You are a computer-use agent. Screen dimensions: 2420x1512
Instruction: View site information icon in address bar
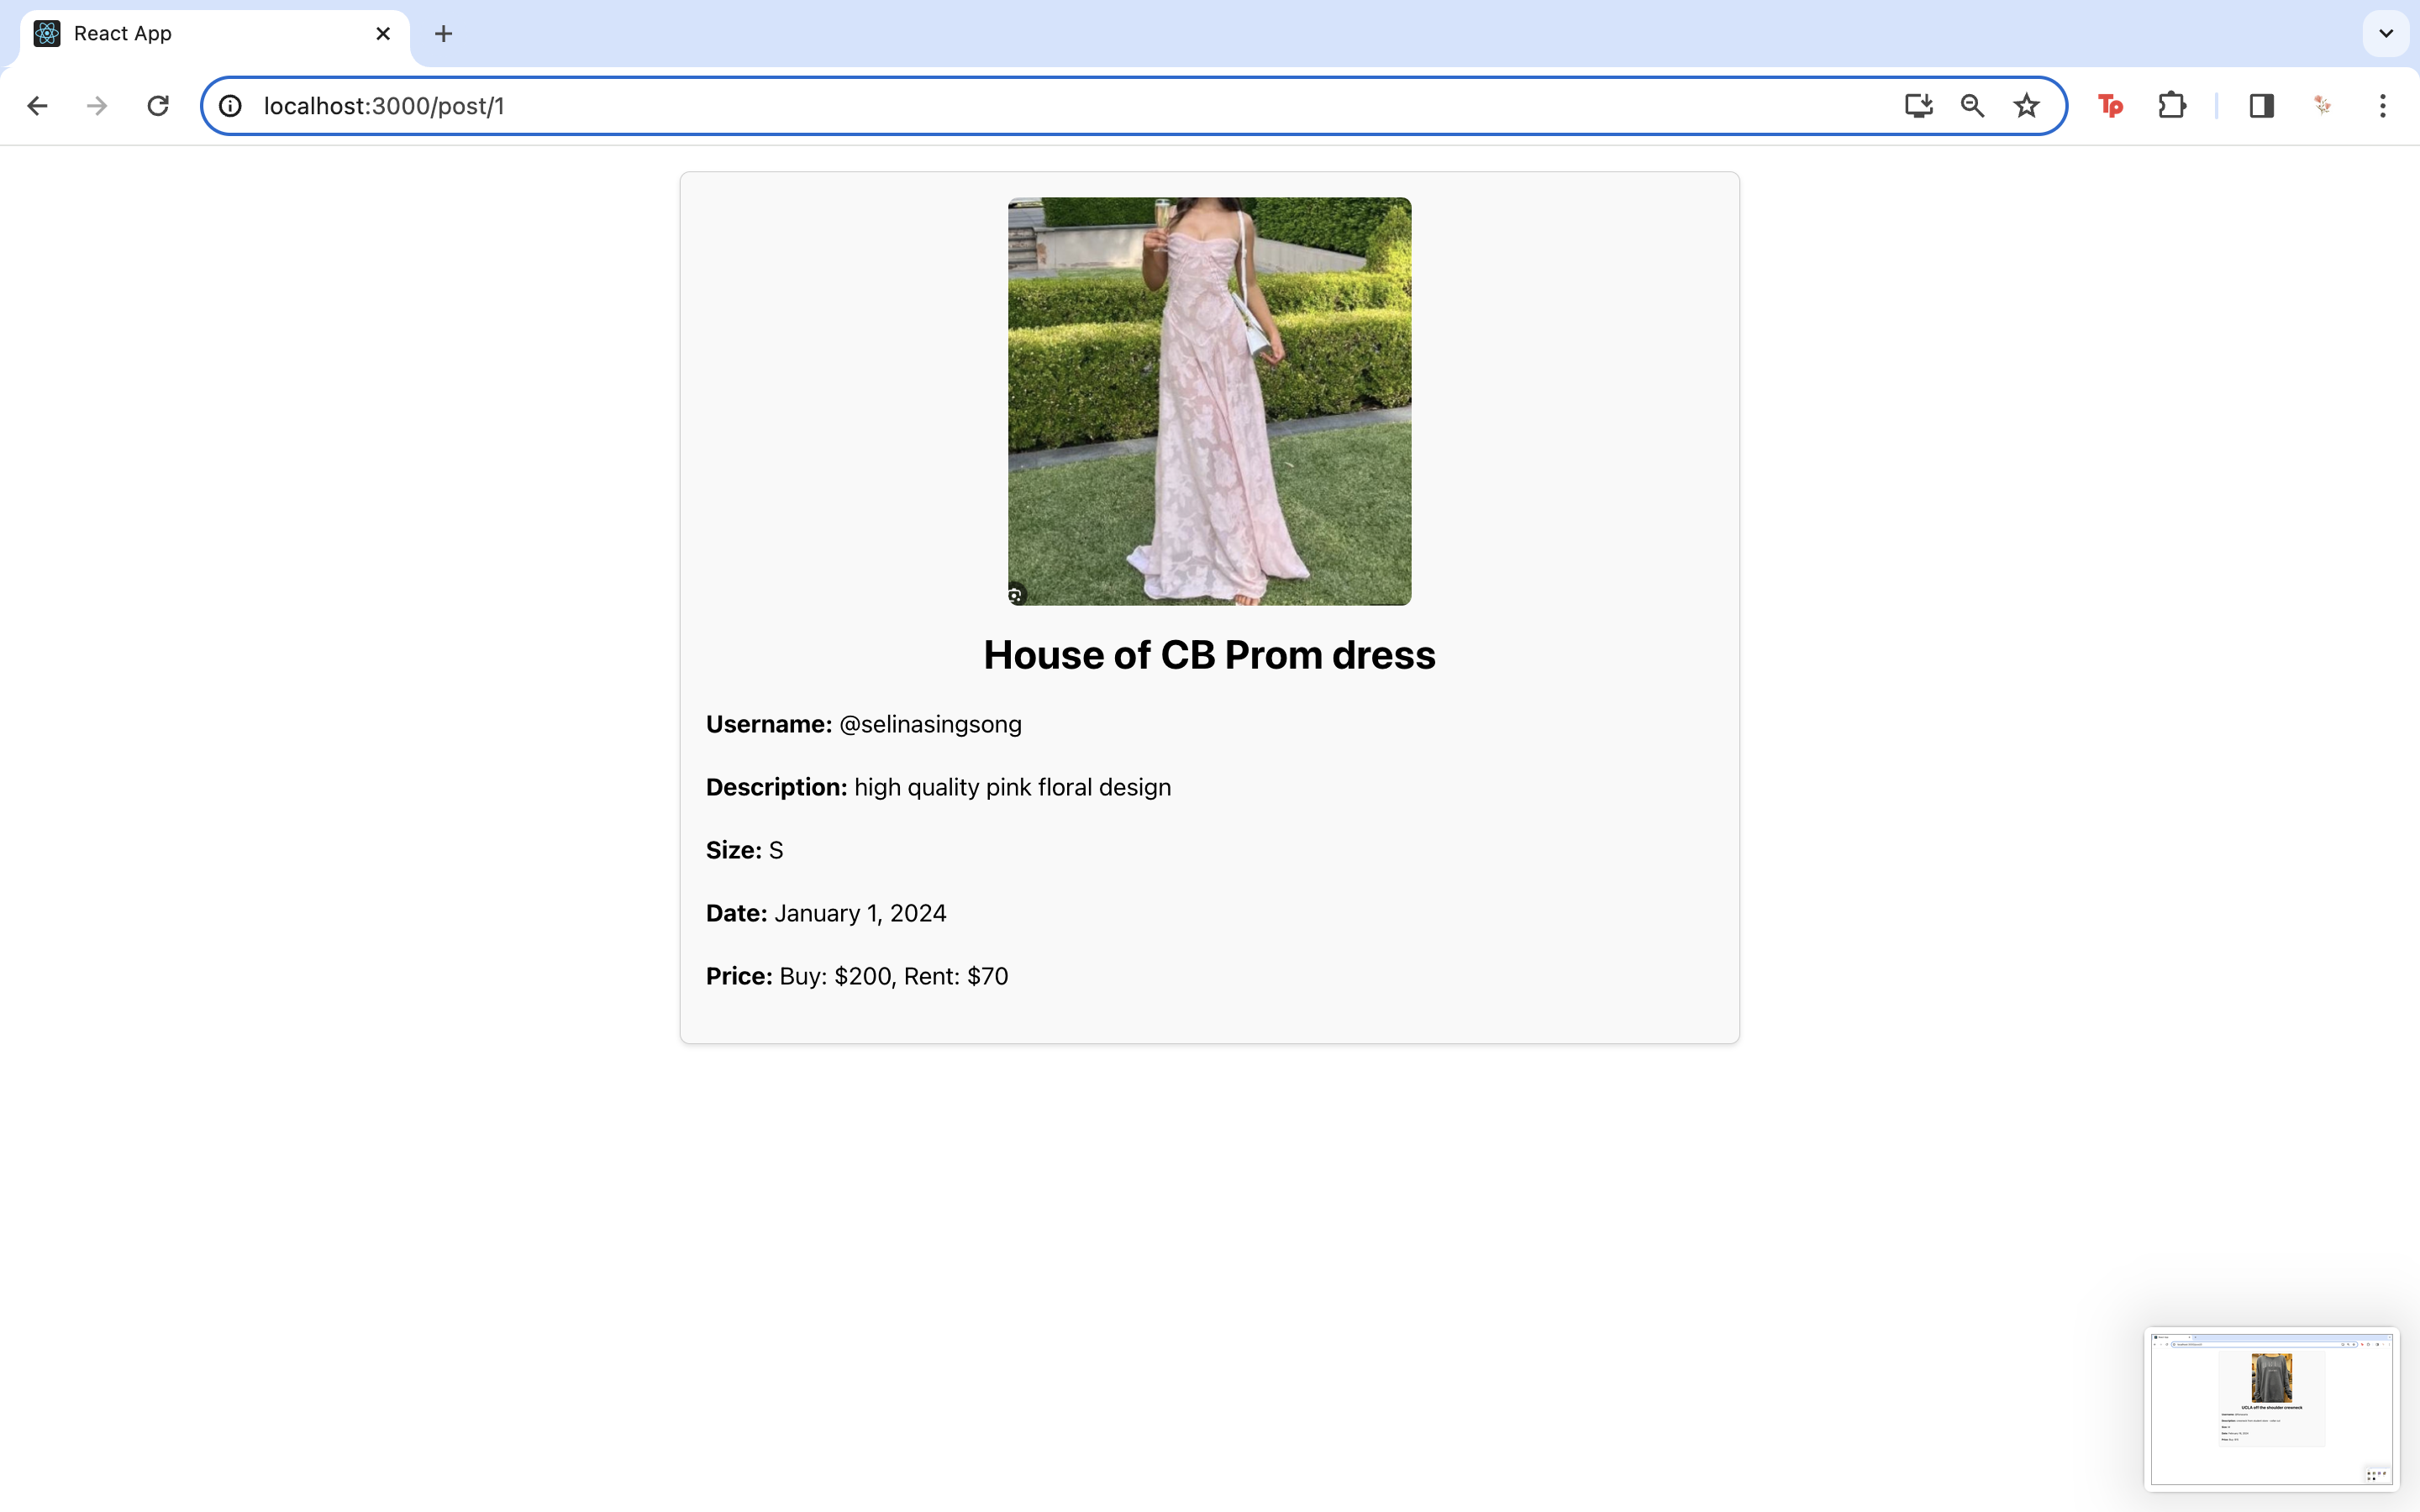pos(231,106)
